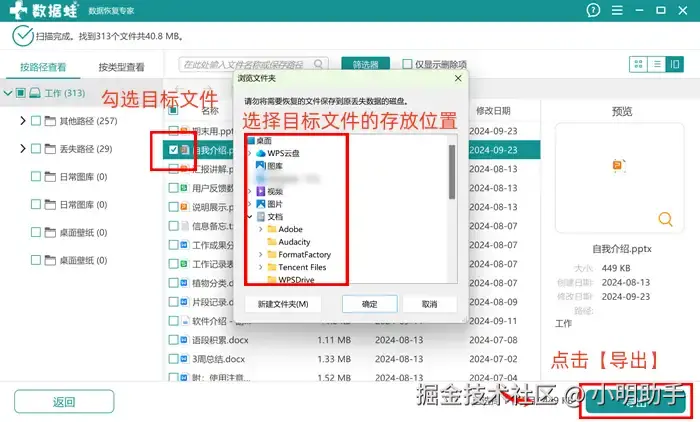Click the WPS云盘 cloud icon in dialog
The image size is (700, 422).
click(x=261, y=153)
